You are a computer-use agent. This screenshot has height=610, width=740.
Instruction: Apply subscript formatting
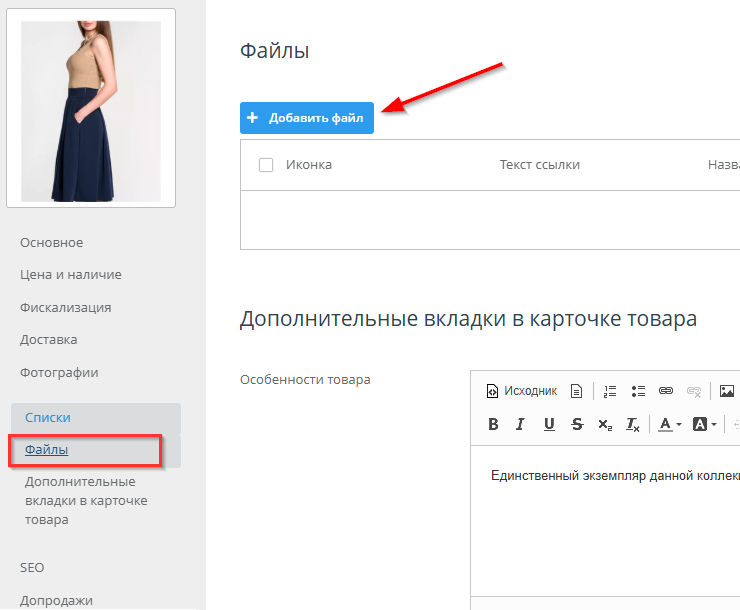tap(605, 424)
